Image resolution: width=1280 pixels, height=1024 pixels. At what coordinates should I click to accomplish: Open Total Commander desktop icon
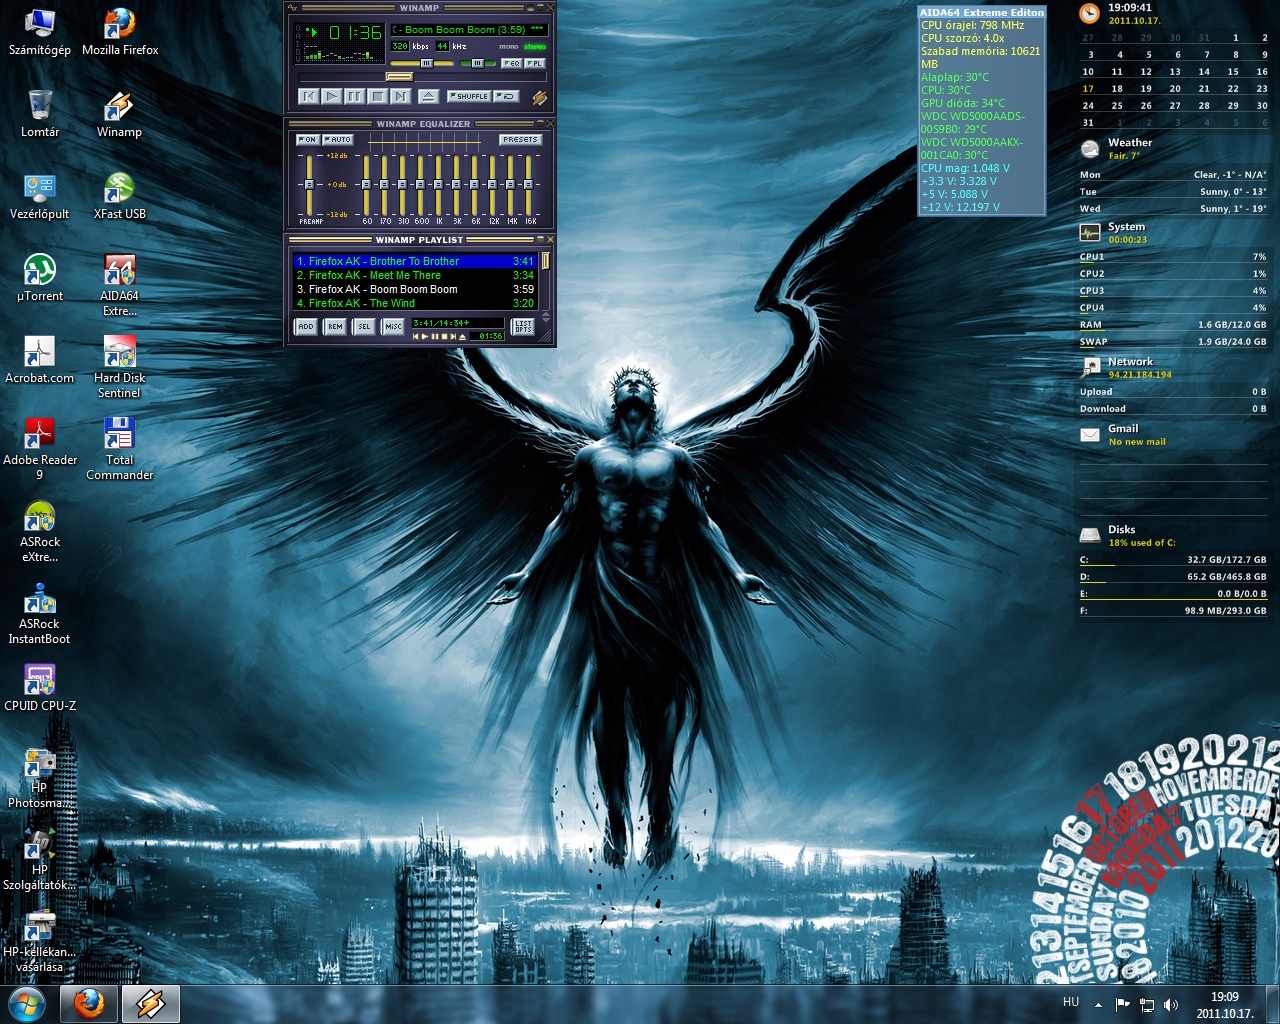pos(120,449)
